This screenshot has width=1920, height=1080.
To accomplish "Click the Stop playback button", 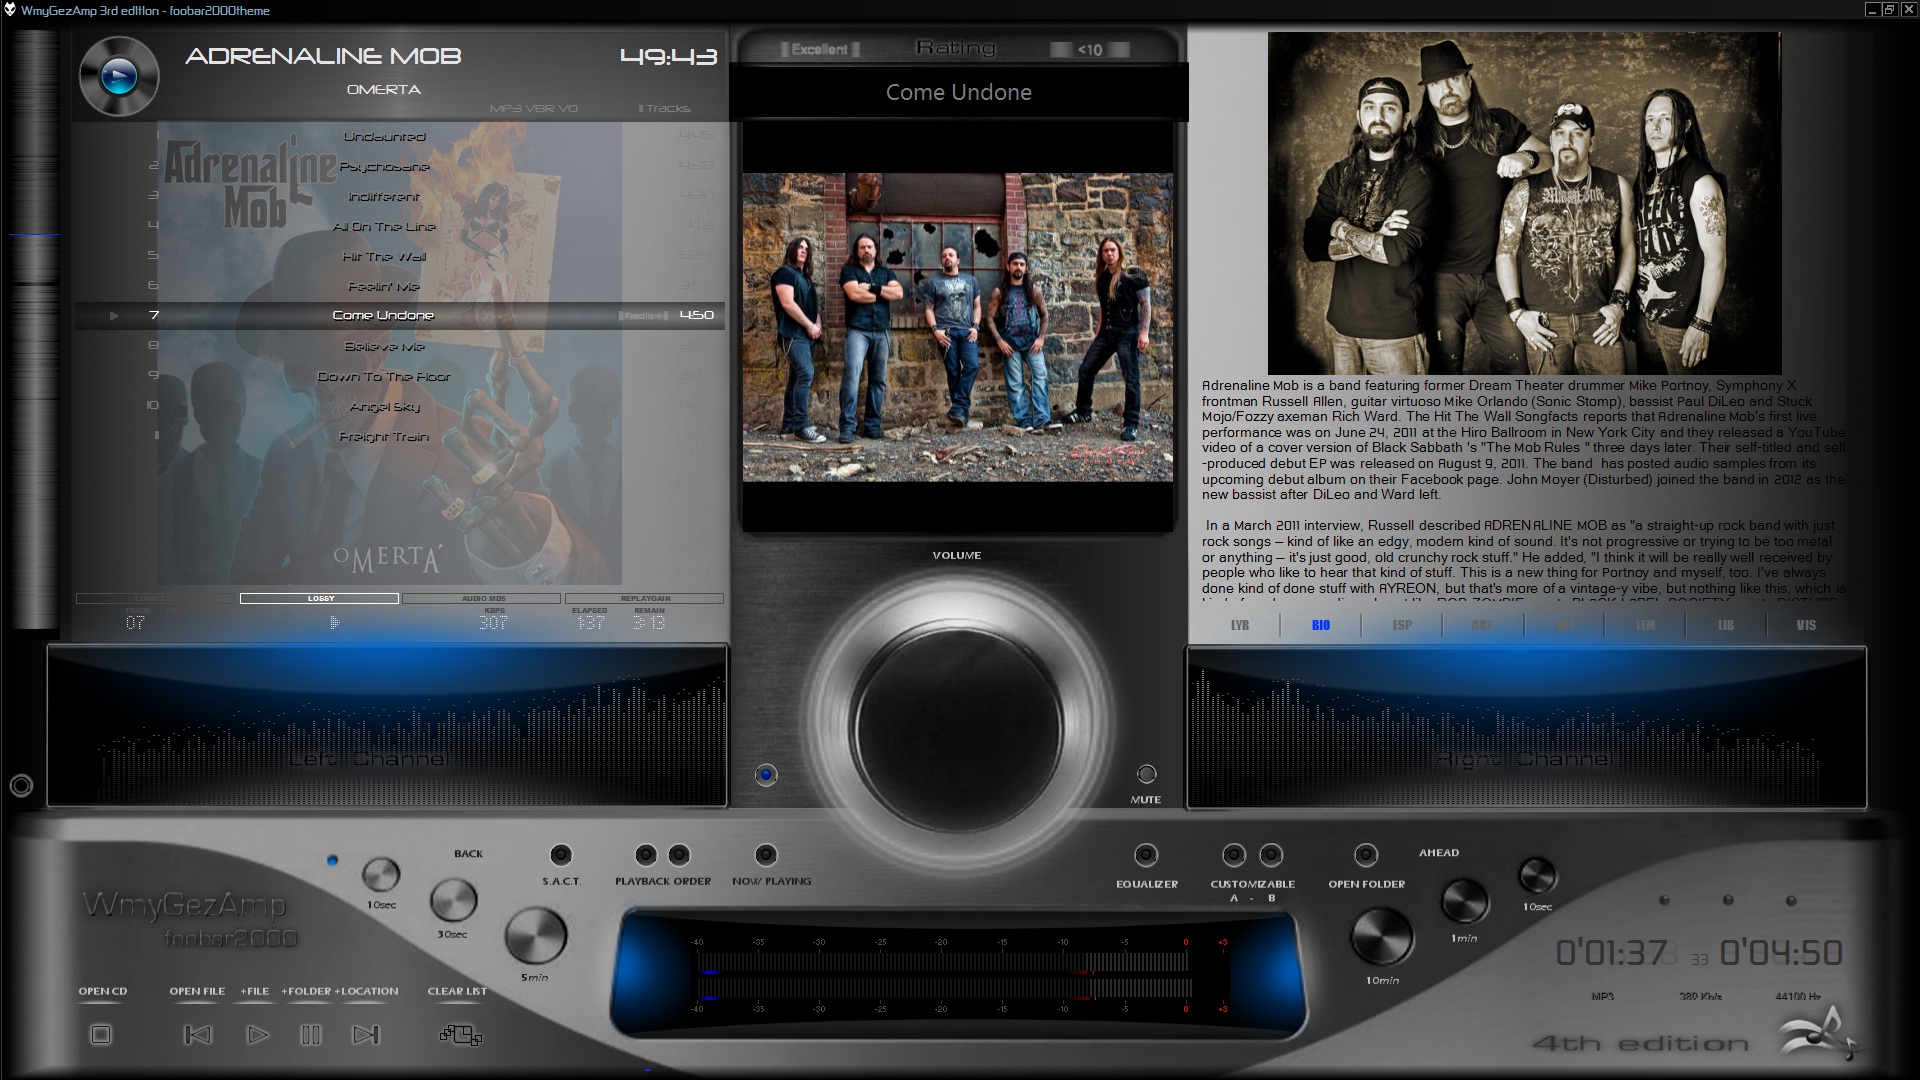I will [101, 1034].
